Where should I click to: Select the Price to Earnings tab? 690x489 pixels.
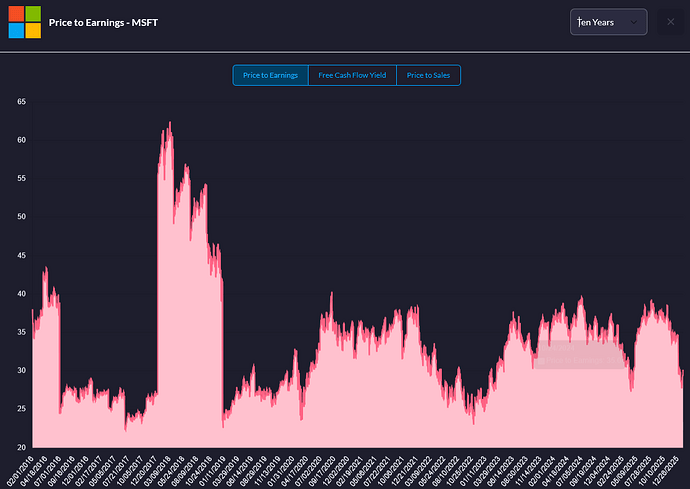271,75
